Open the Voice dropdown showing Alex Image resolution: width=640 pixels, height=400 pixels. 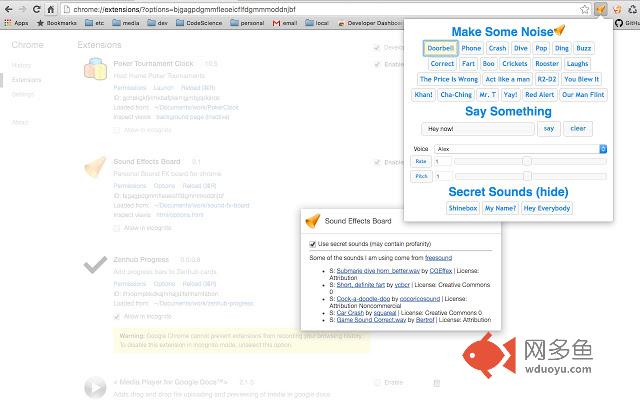[520, 149]
